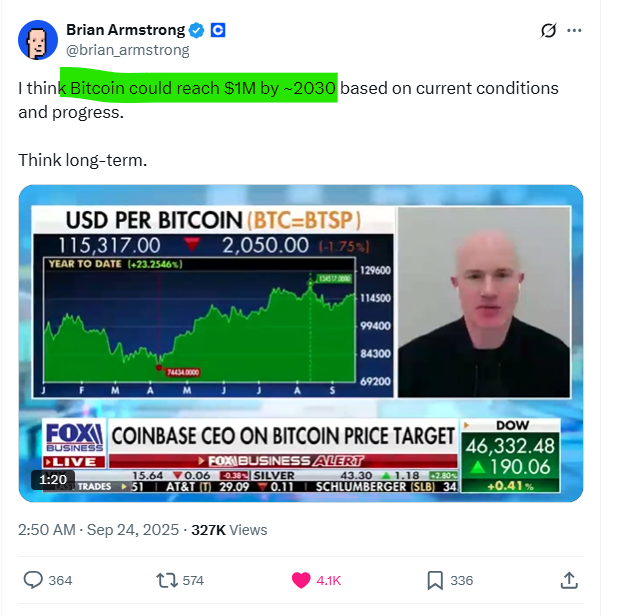This screenshot has width=624, height=616.
Task: Click the 364 replies count
Action: coord(60,581)
